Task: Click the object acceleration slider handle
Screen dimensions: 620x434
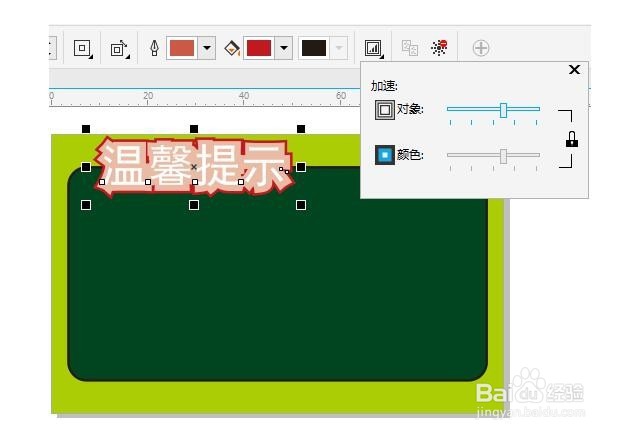Action: pos(503,110)
